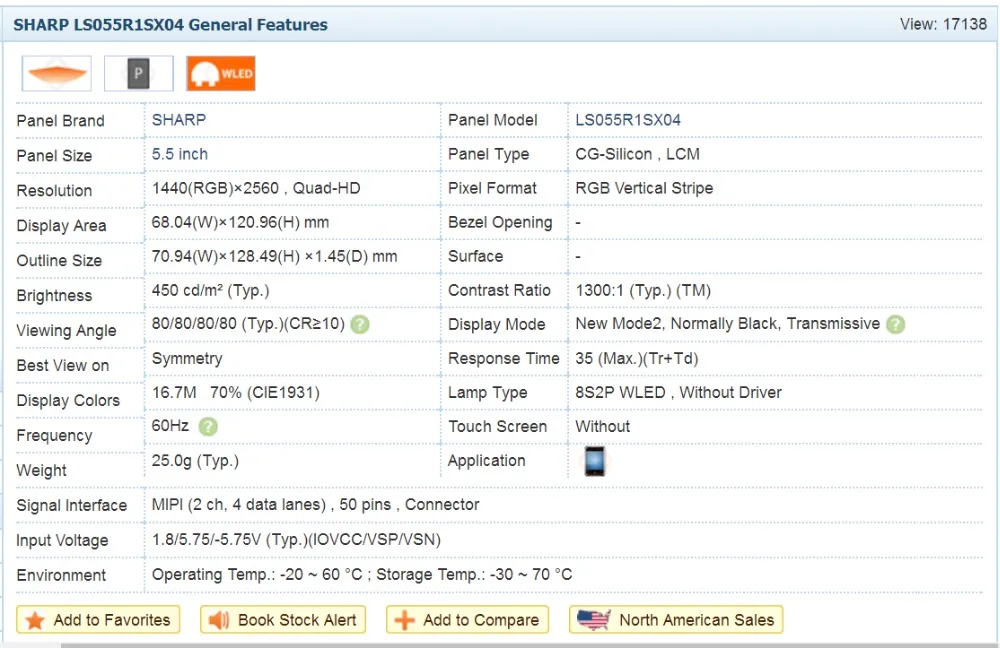This screenshot has height=648, width=1000.
Task: Click the '25.0g (Typ.)' weight value
Action: point(195,460)
